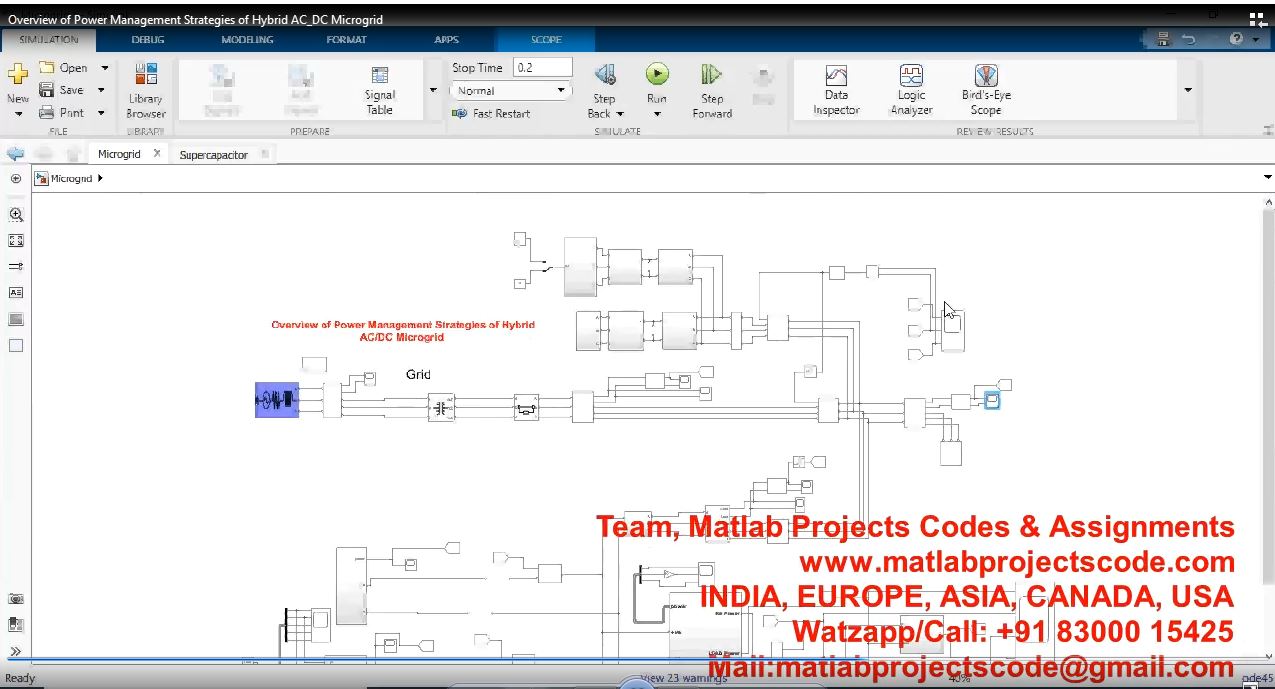This screenshot has height=689, width=1275.
Task: Click the Open file button
Action: (64, 68)
